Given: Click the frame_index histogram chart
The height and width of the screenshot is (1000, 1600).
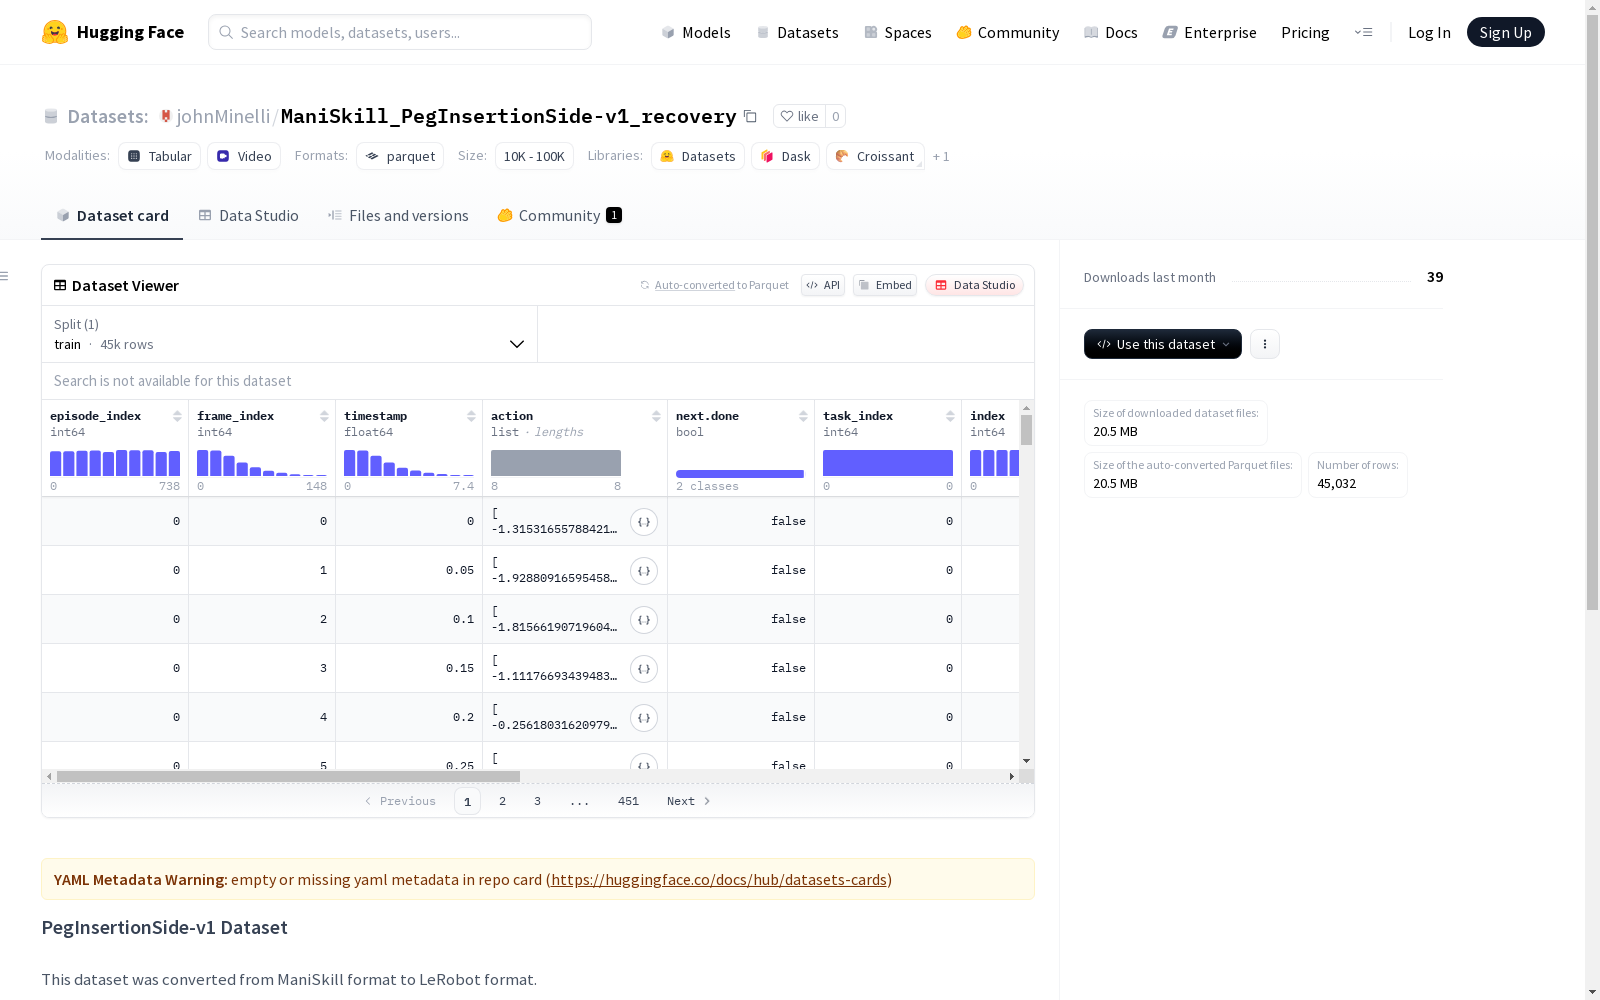Looking at the screenshot, I should coord(262,463).
